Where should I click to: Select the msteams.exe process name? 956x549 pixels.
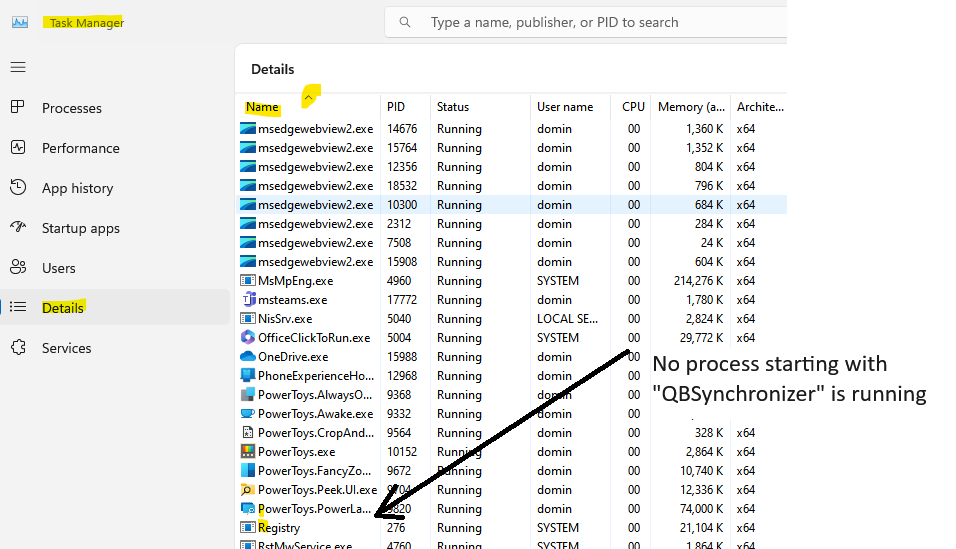tap(293, 300)
